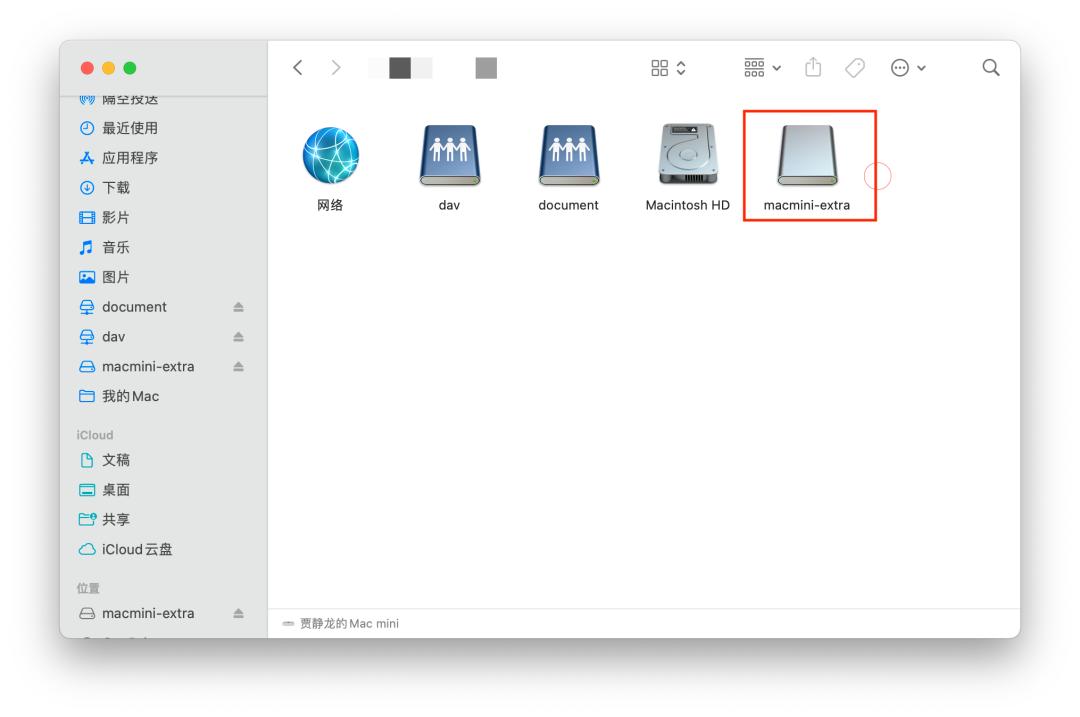Select the document shared drive icon

pyautogui.click(x=569, y=155)
